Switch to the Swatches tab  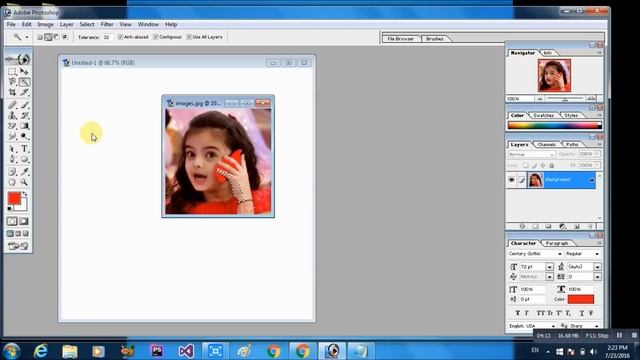click(x=543, y=116)
